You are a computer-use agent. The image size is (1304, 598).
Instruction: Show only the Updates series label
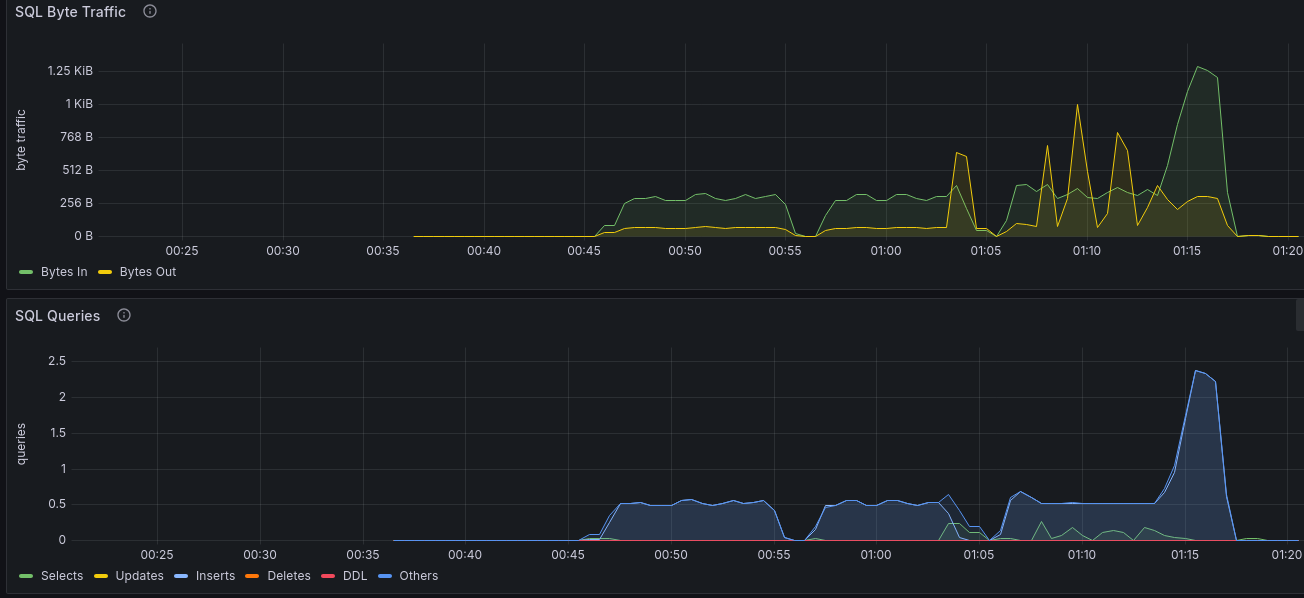coord(140,576)
